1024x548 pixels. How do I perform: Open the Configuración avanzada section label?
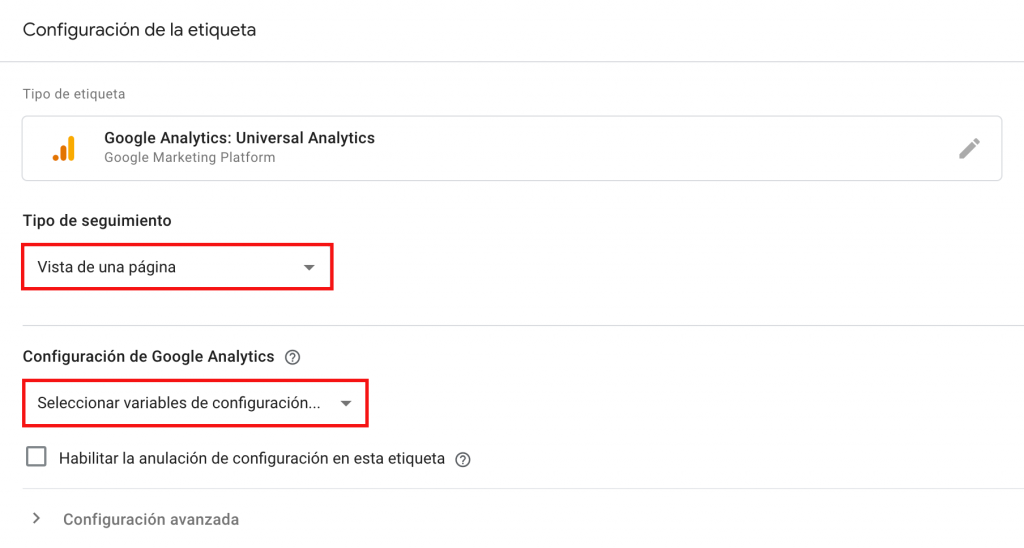(x=151, y=520)
